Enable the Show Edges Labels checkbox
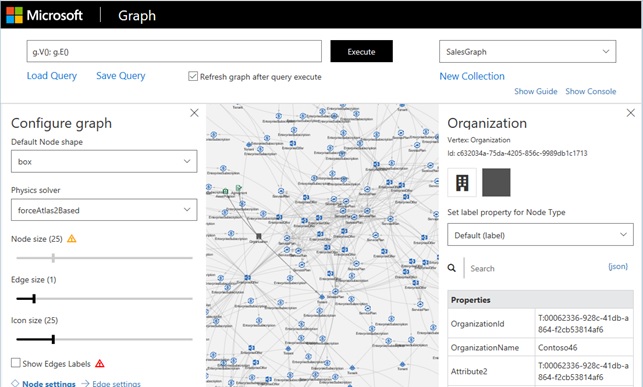643x387 pixels. [16, 363]
